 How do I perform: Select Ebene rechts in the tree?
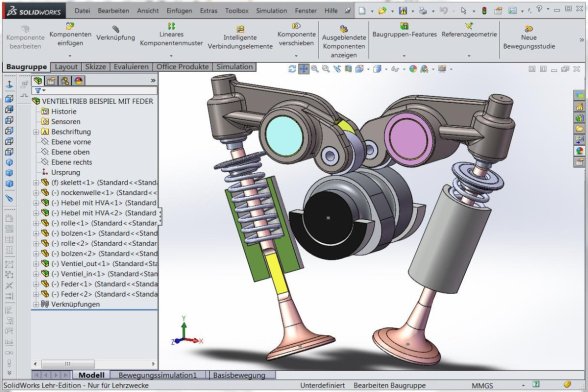click(72, 162)
